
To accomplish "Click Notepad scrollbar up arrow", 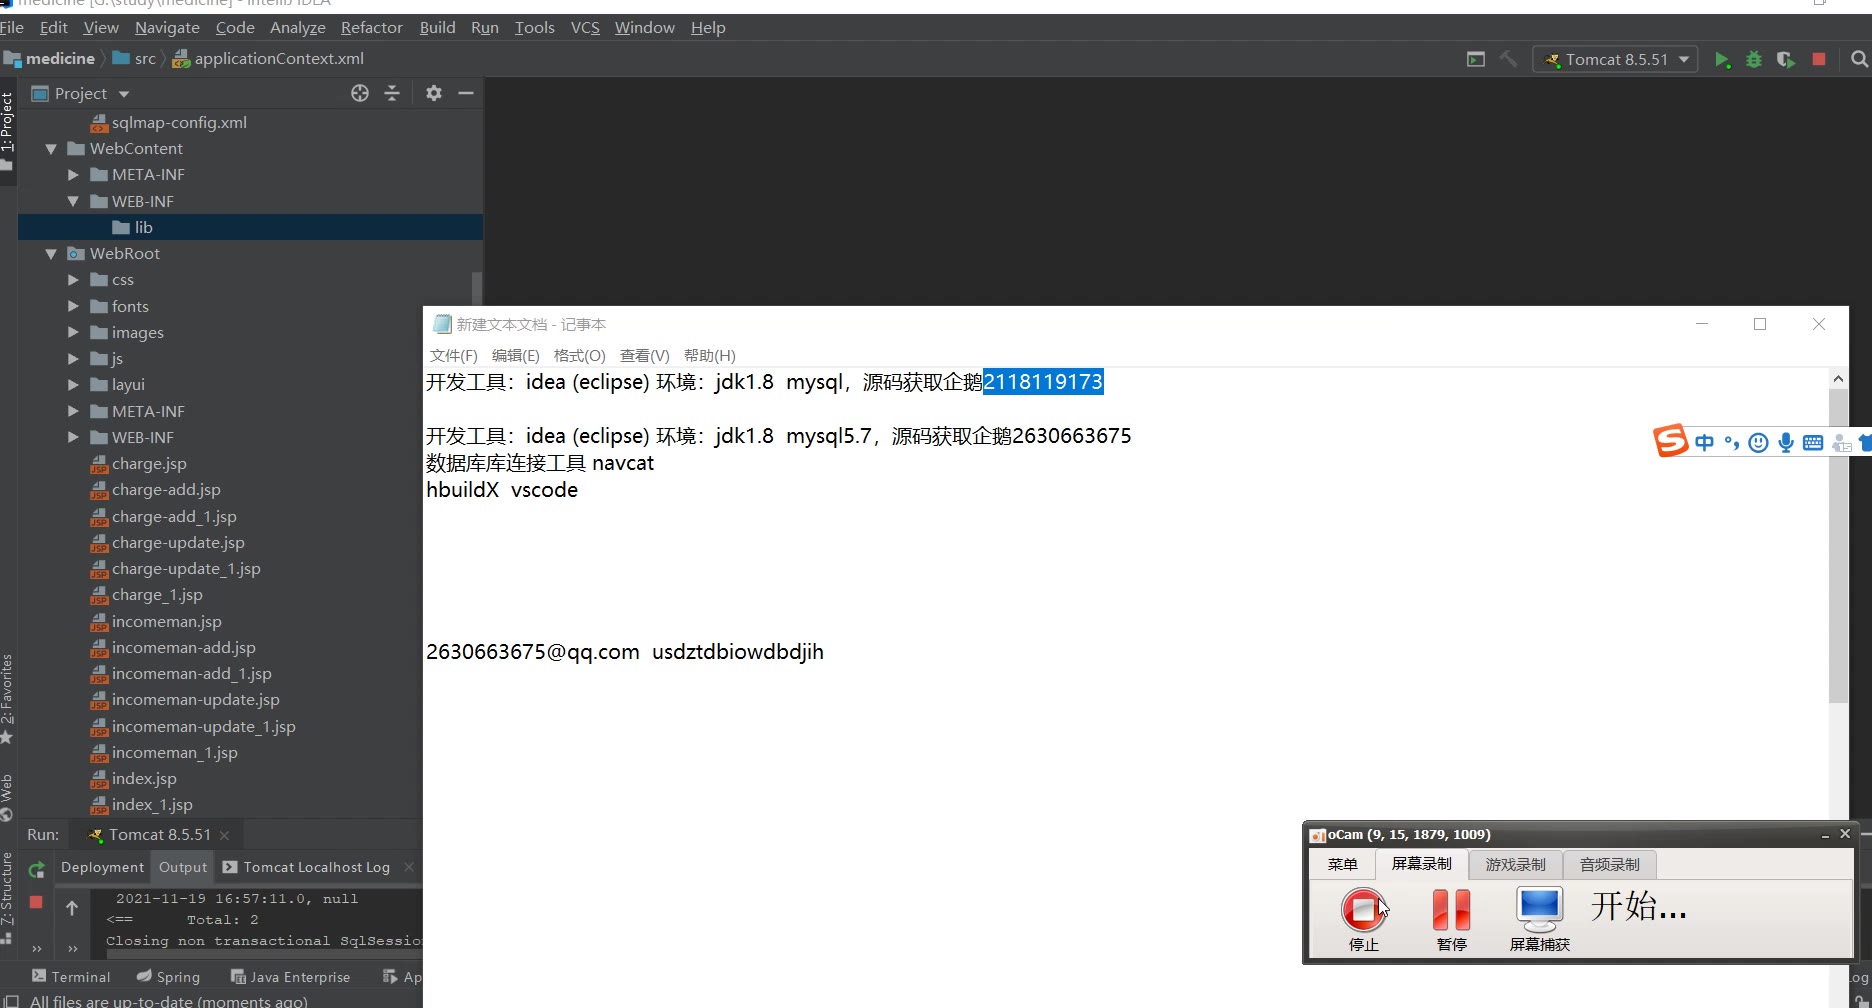I will pyautogui.click(x=1838, y=379).
